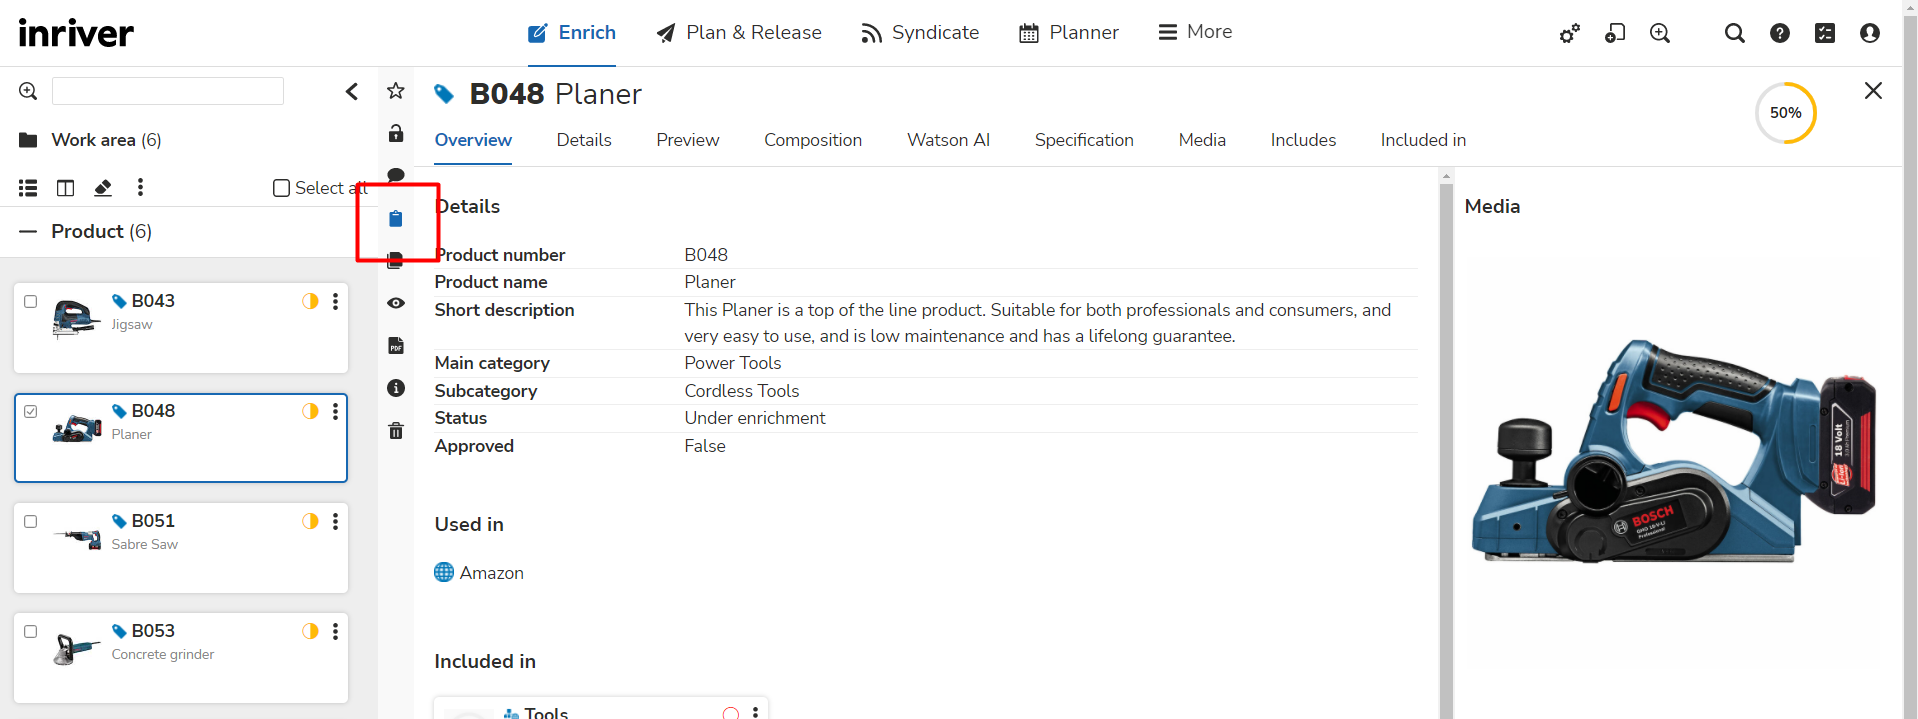Screen dimensions: 1918x719
Task: Click B053 half-circle completeness indicator
Action: 310,631
